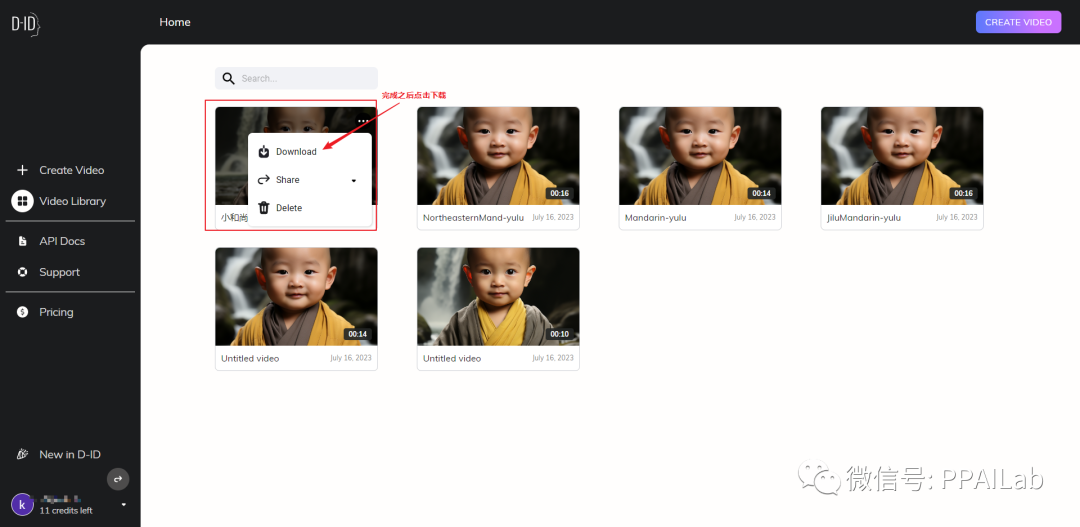Click the Home header title
The image size is (1080, 527).
[x=175, y=22]
